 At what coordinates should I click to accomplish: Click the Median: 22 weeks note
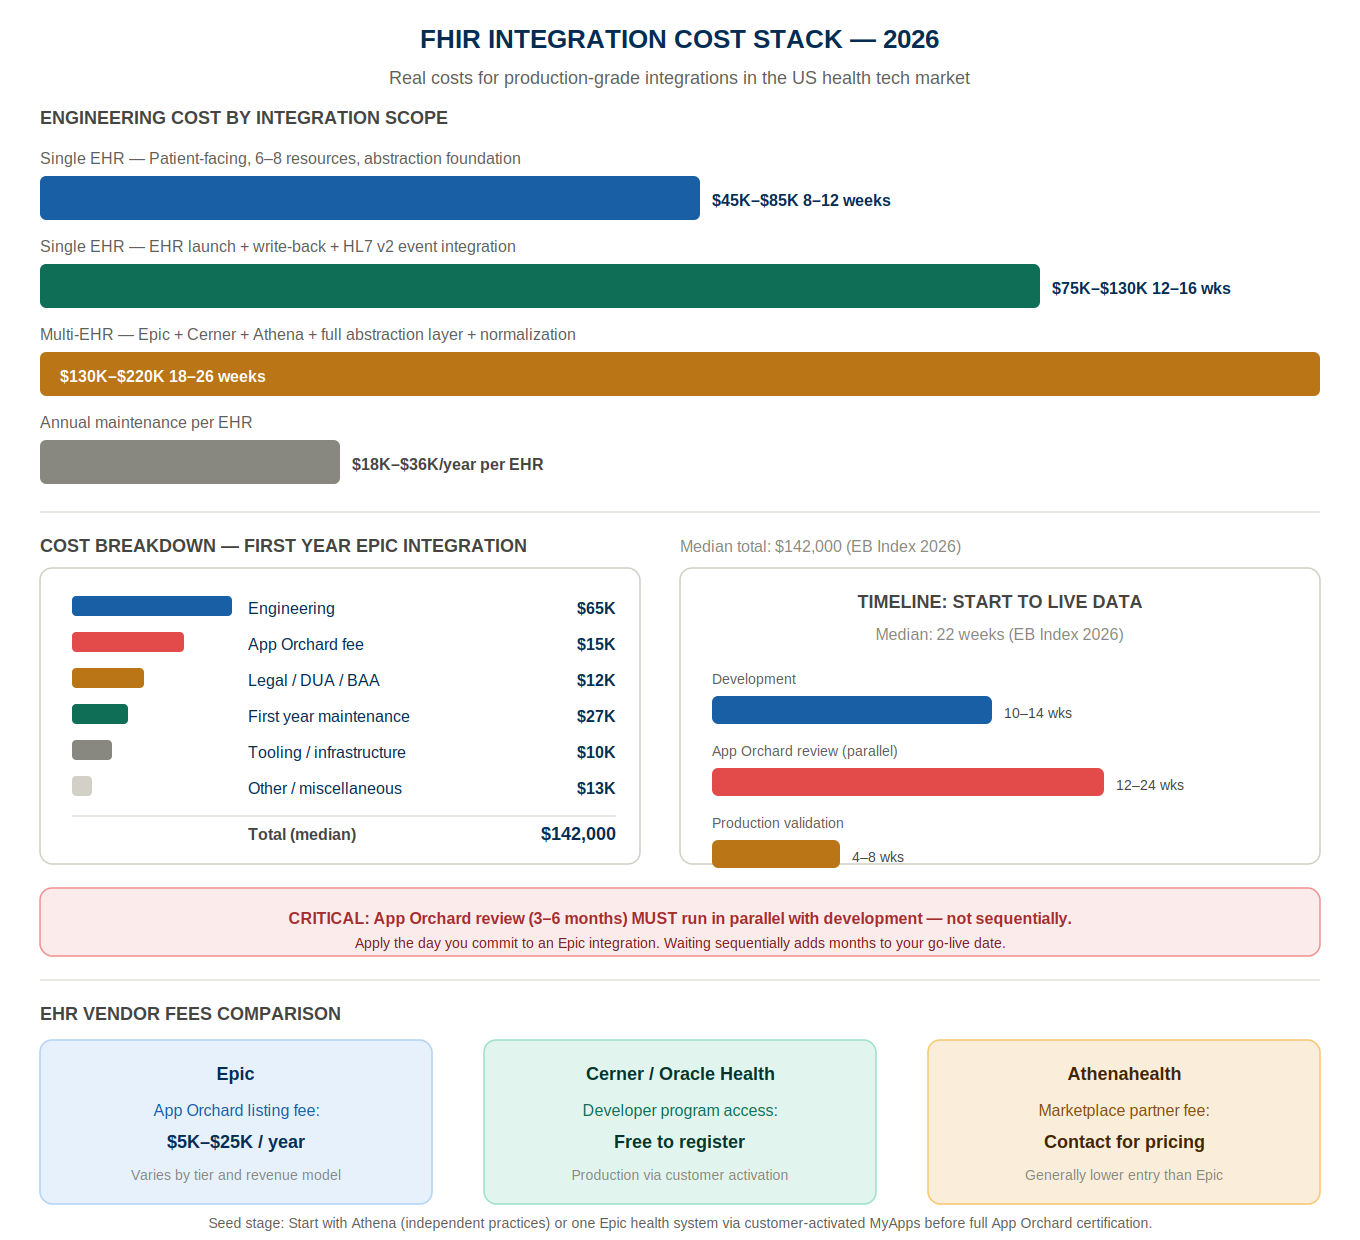(x=999, y=634)
